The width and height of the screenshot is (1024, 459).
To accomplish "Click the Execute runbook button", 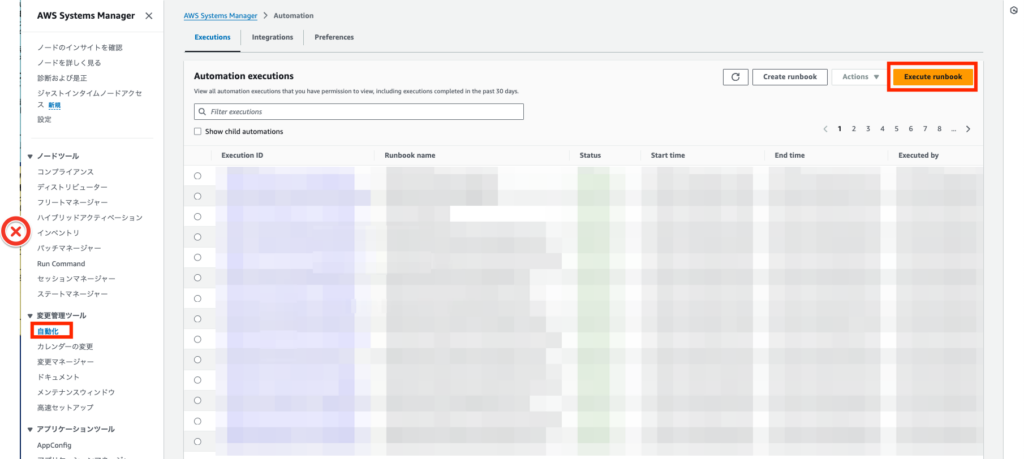I will click(x=933, y=77).
